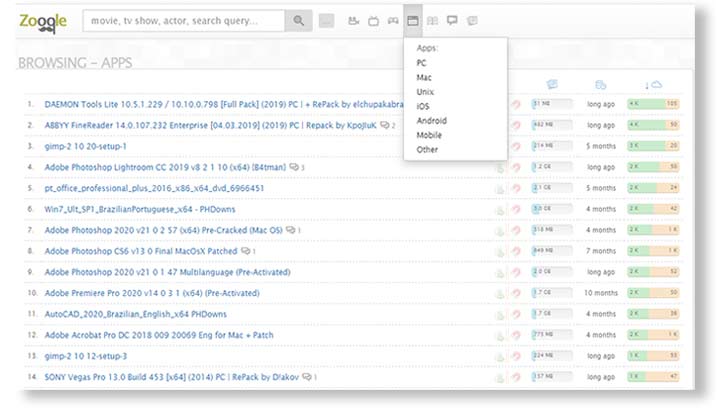
Task: Click seed bar of Photoshop CS6 row
Action: coord(653,251)
